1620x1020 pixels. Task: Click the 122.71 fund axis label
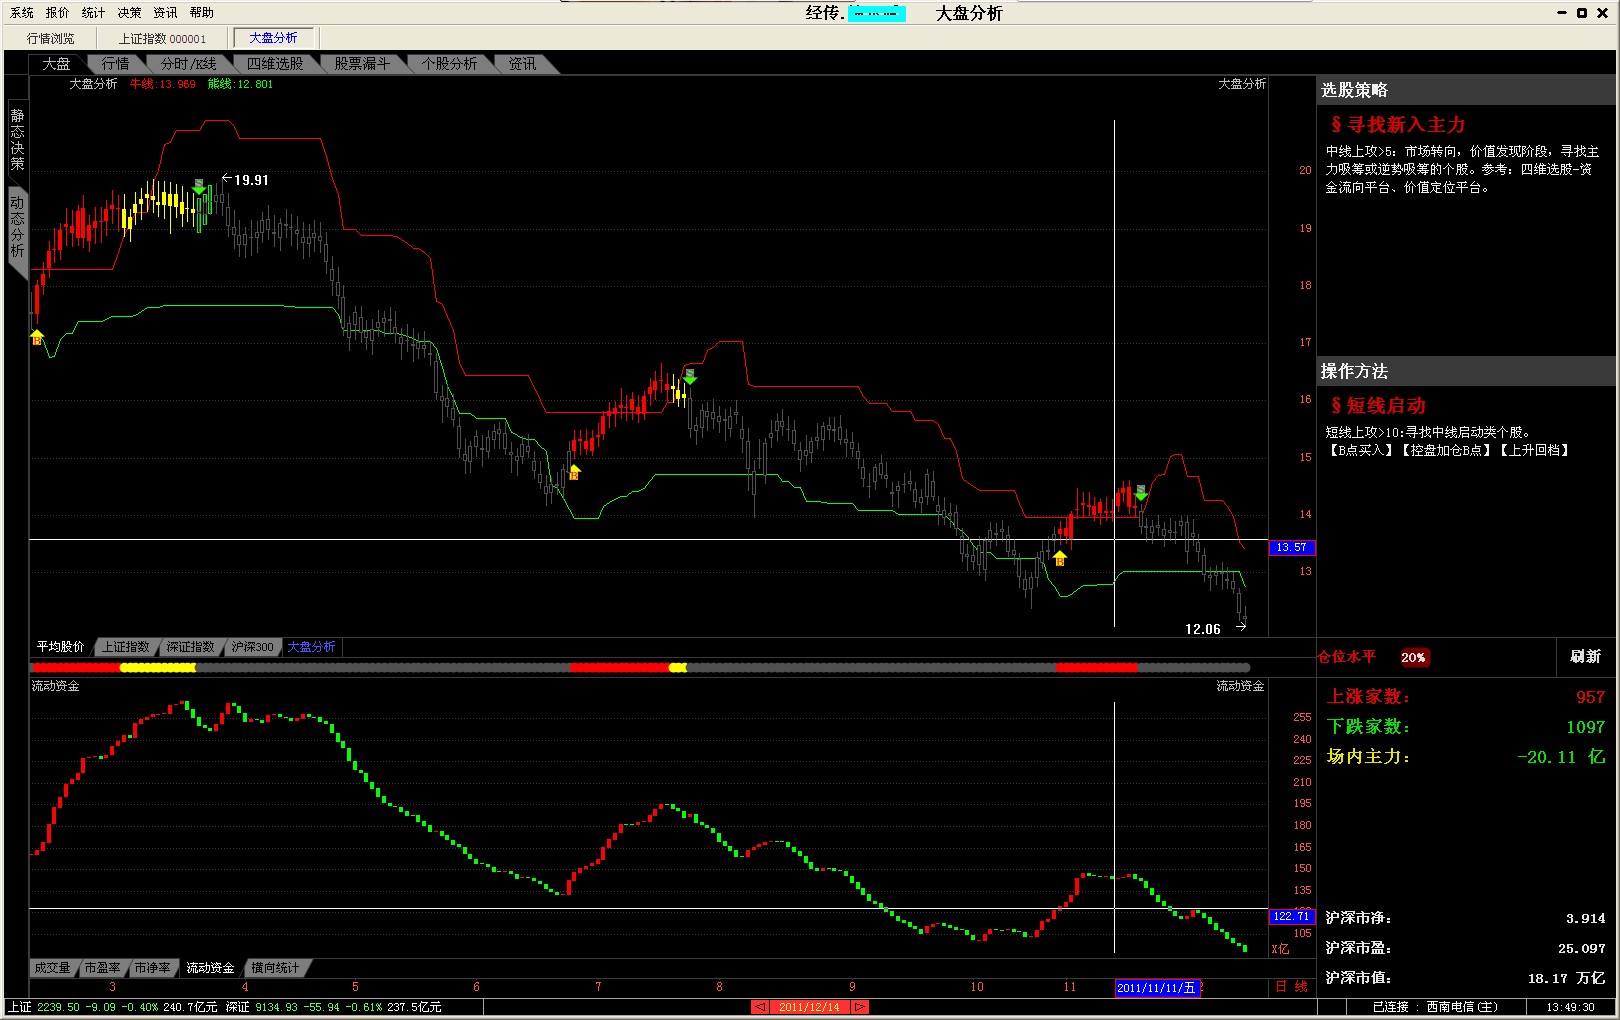click(x=1292, y=916)
